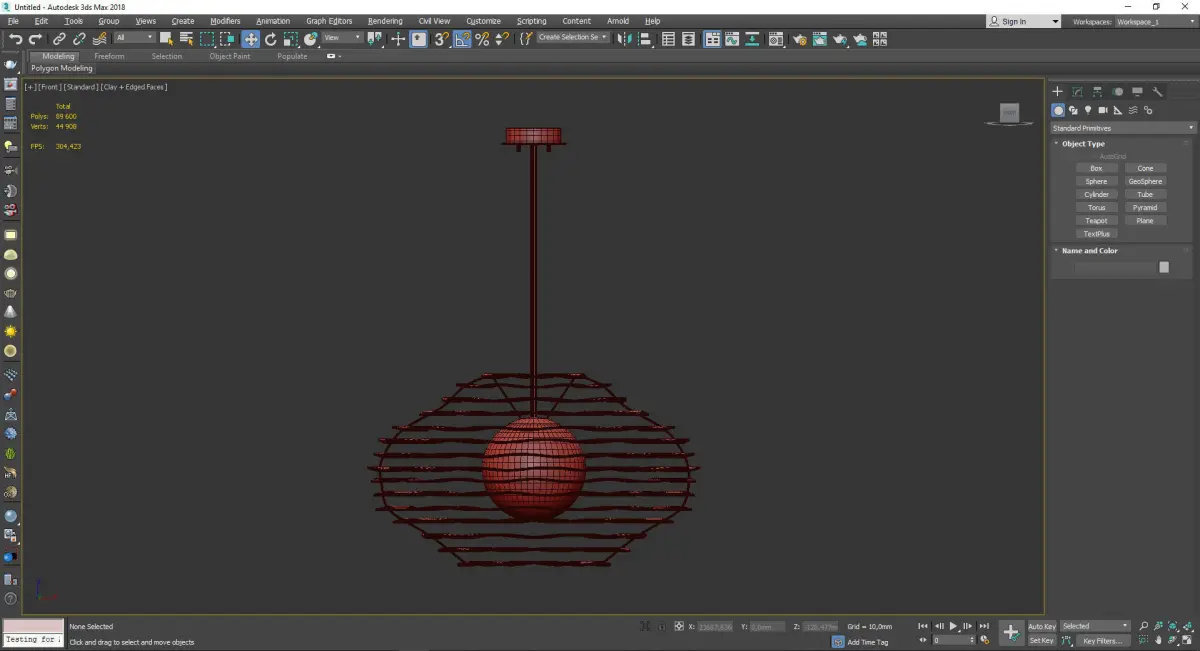Click Bind to Space Warp icon
Screen dimensions: 1200x651
99,39
